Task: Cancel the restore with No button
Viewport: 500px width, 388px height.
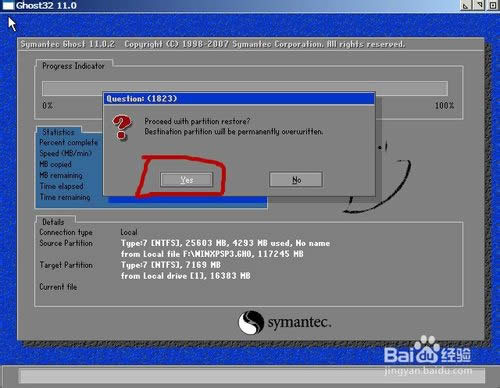Action: (296, 180)
